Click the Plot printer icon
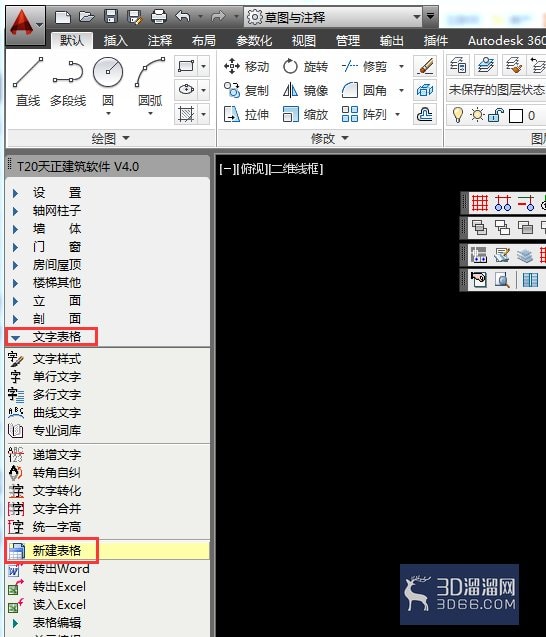The image size is (546, 637). (159, 17)
